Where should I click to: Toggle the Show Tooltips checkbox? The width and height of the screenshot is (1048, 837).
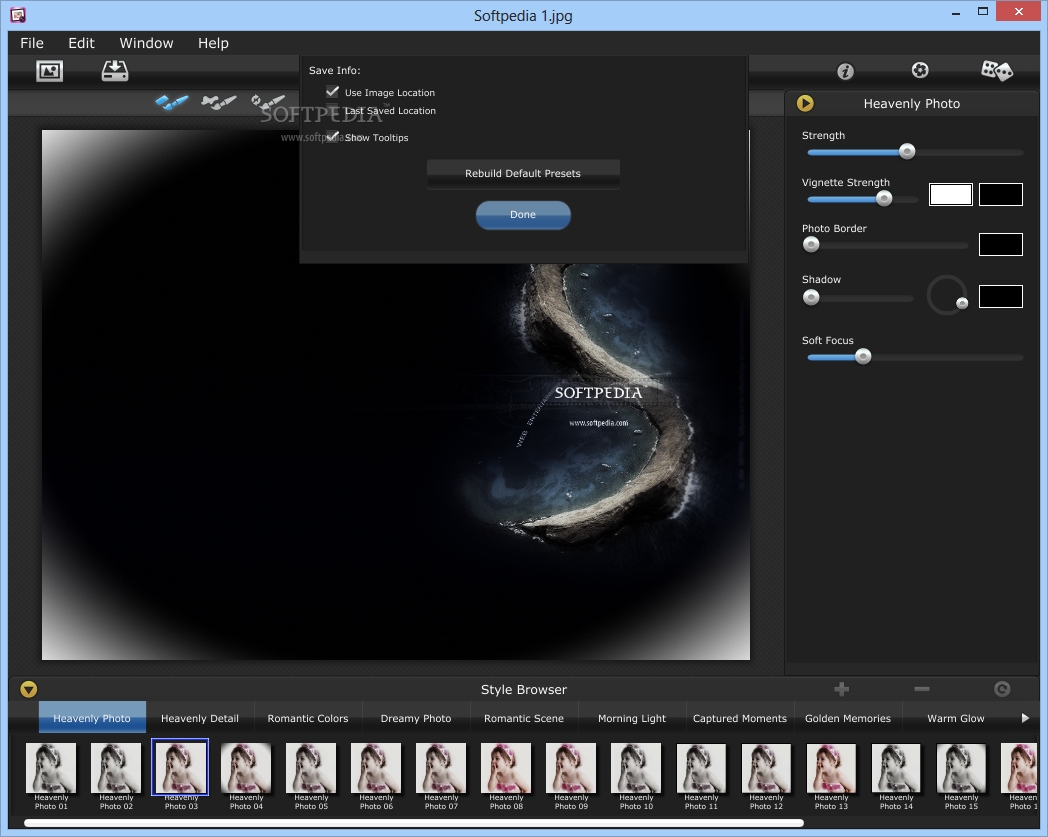coord(332,136)
